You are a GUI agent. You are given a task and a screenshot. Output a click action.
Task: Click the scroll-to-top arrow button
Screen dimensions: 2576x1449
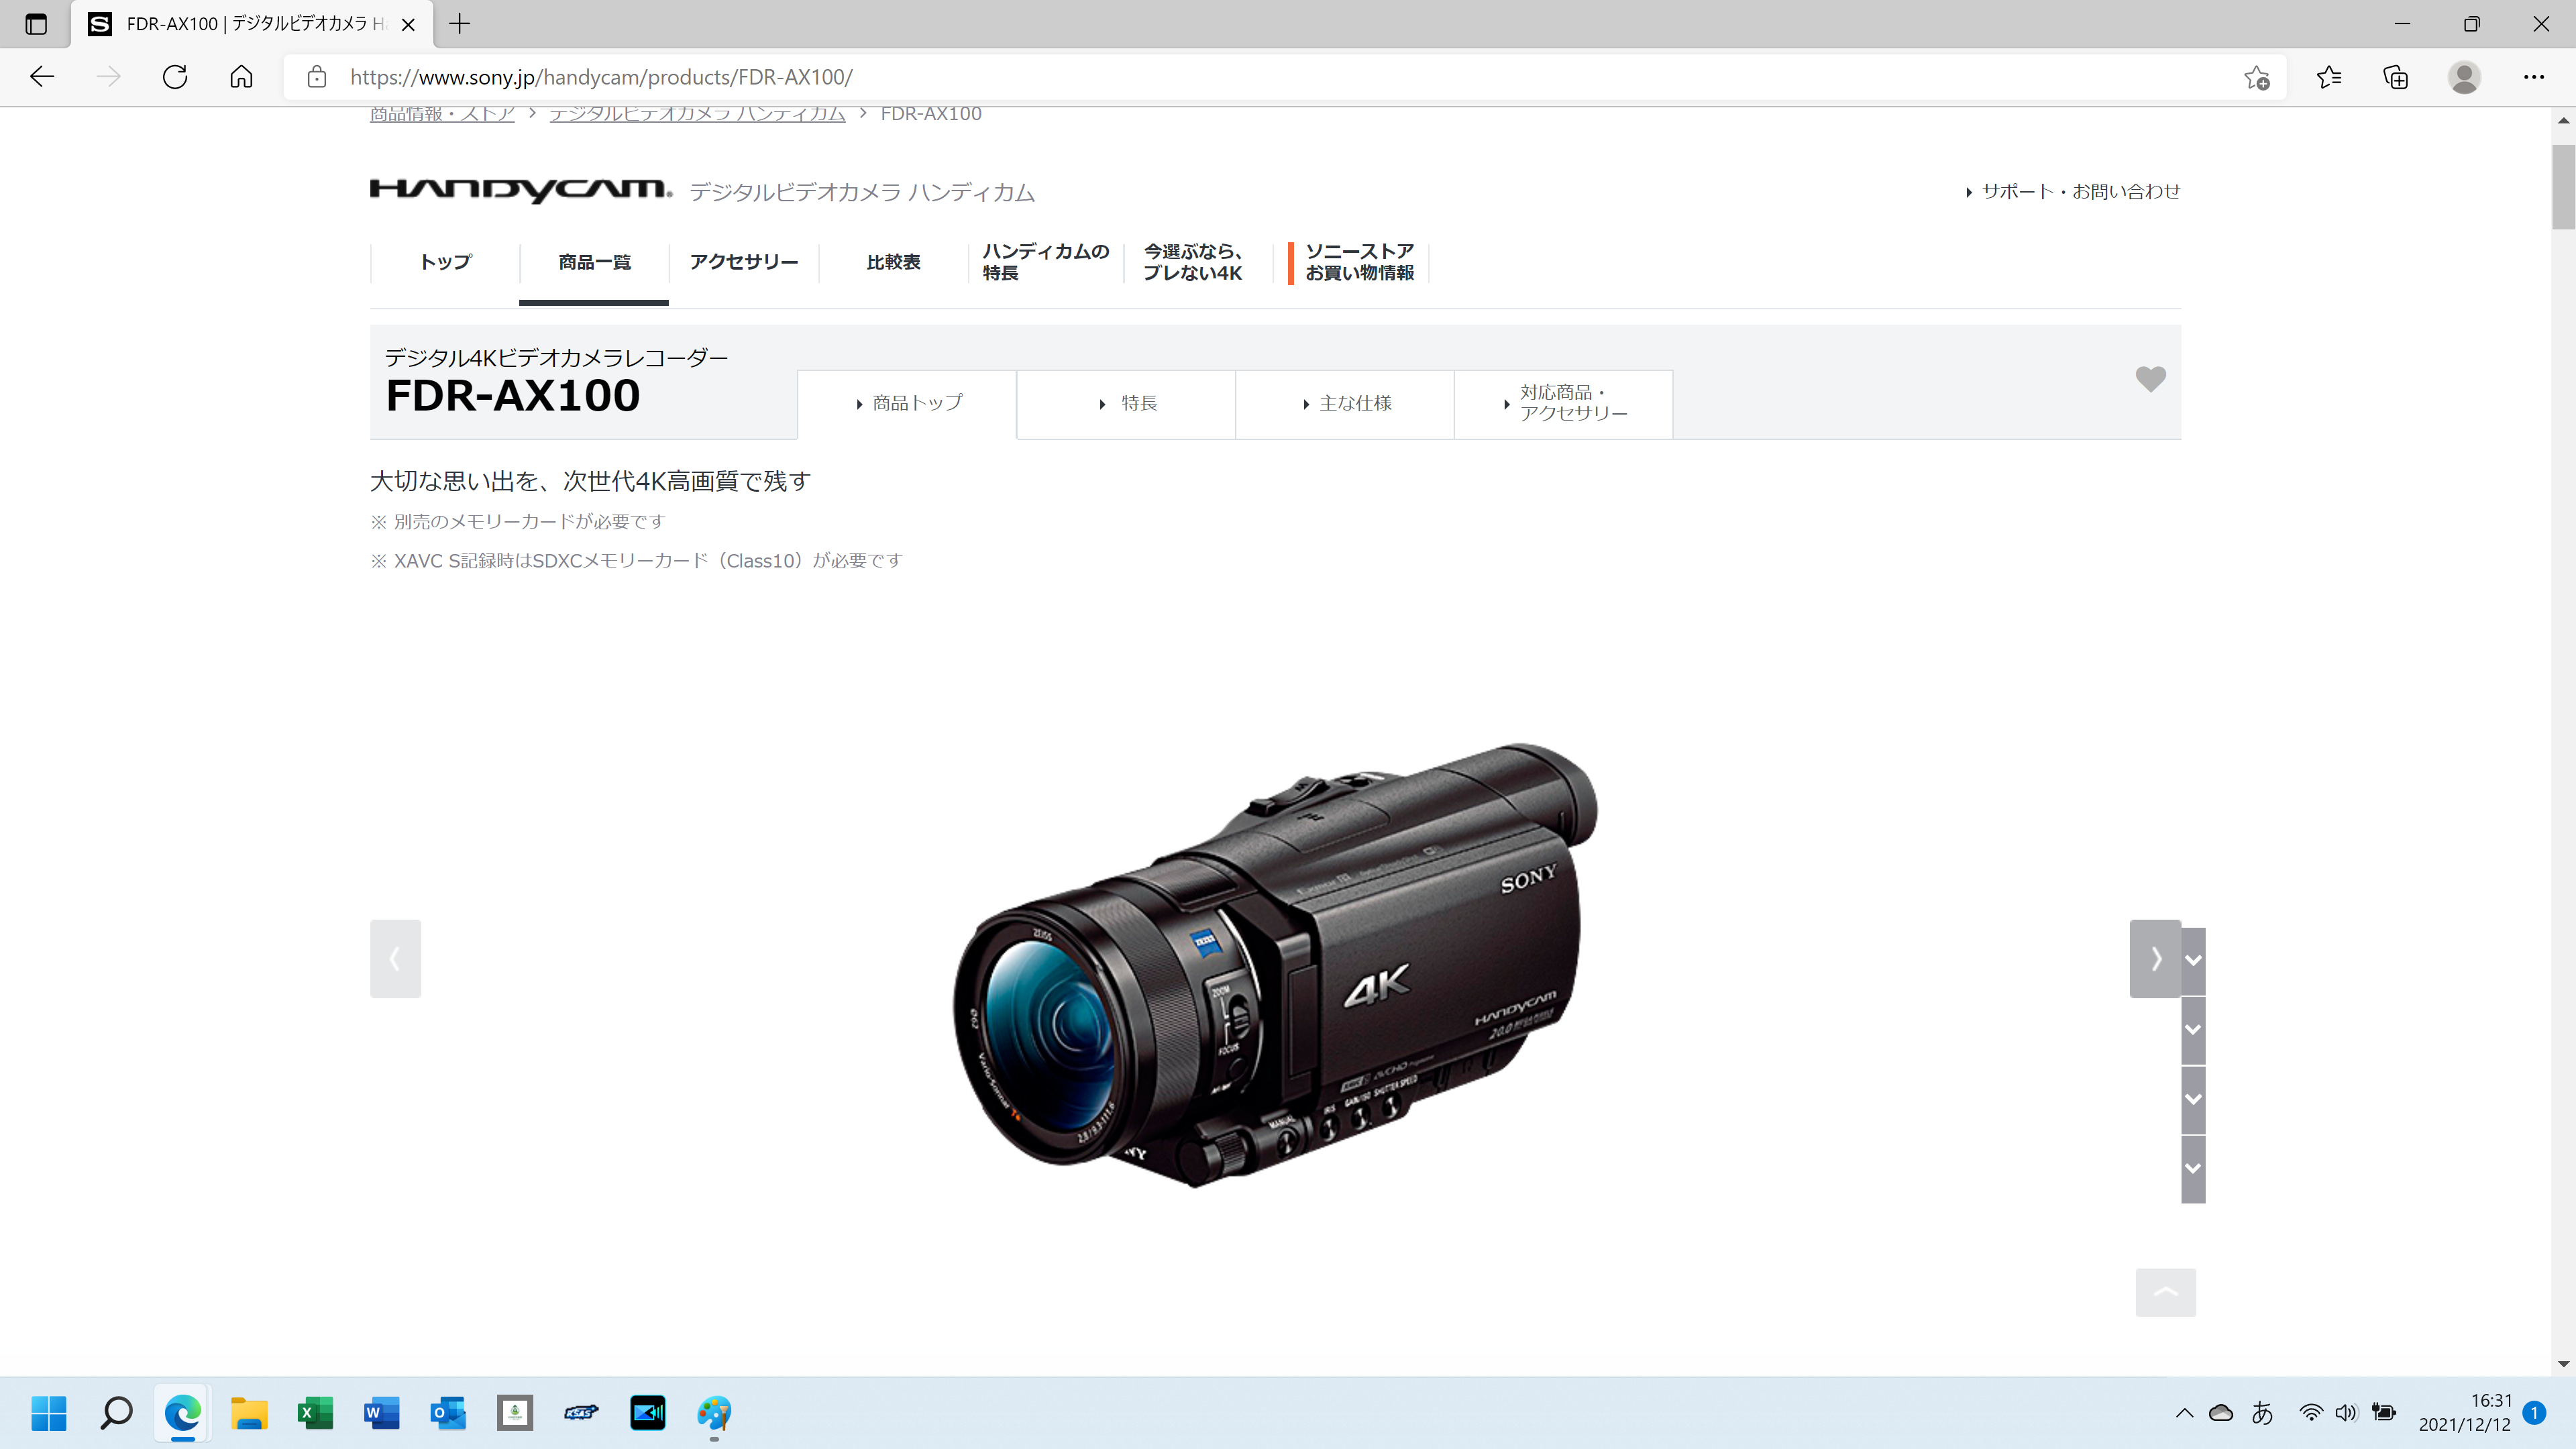pyautogui.click(x=2165, y=1292)
